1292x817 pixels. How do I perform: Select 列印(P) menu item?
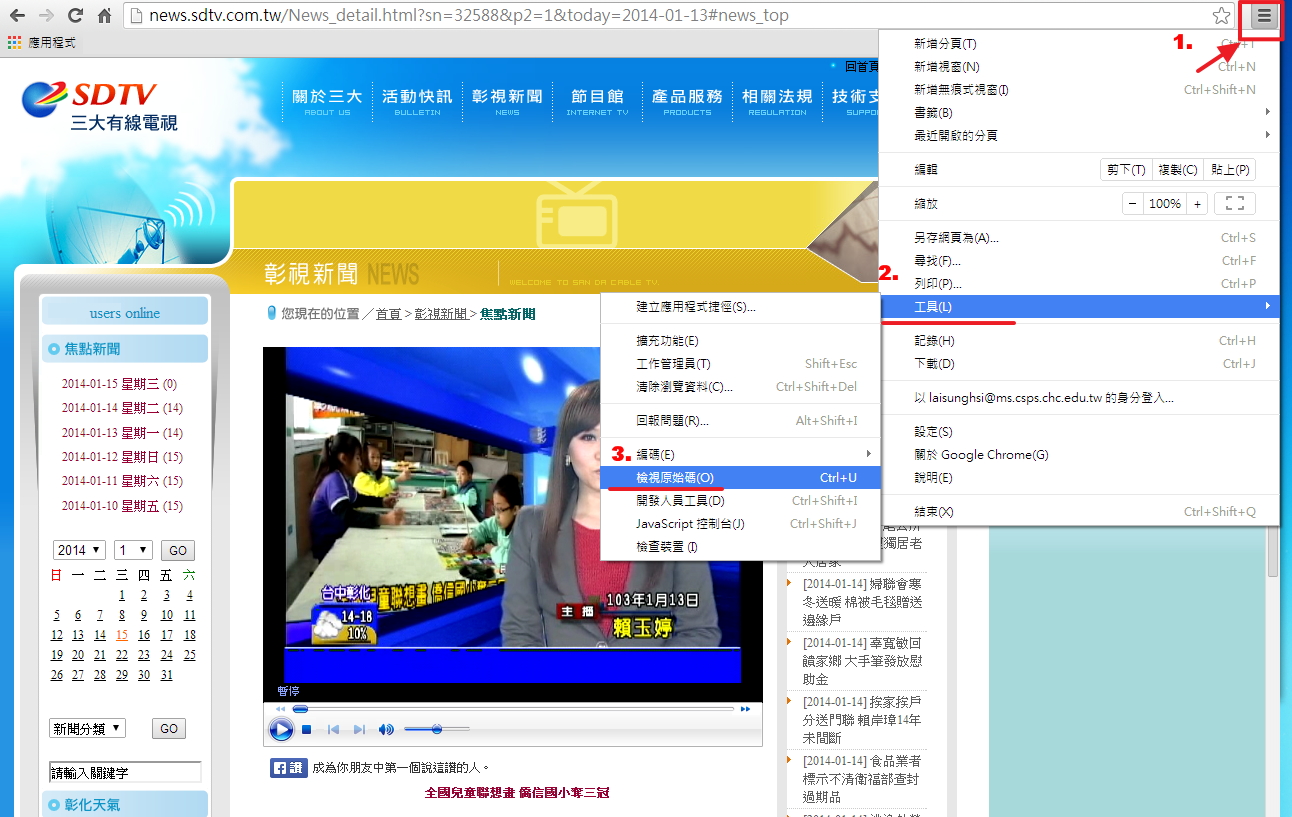(1080, 284)
